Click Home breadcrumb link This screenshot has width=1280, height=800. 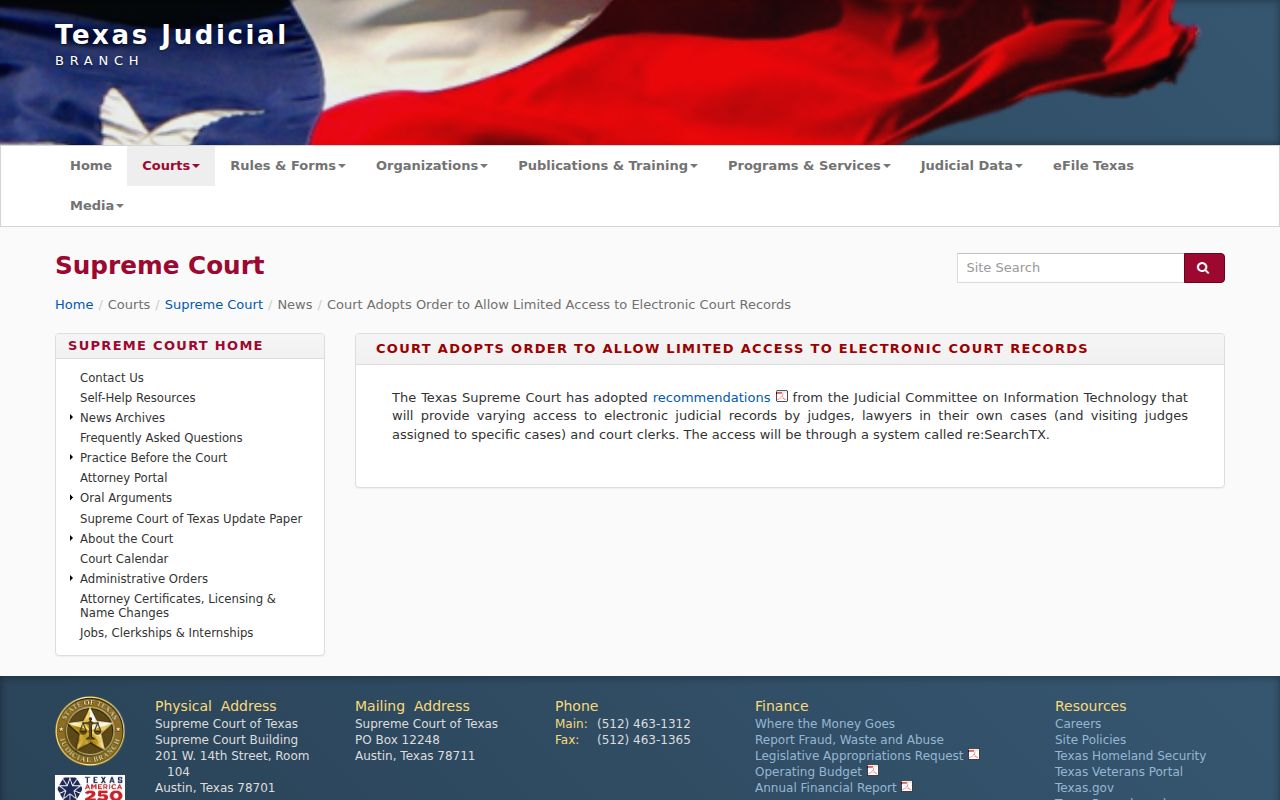coord(74,305)
